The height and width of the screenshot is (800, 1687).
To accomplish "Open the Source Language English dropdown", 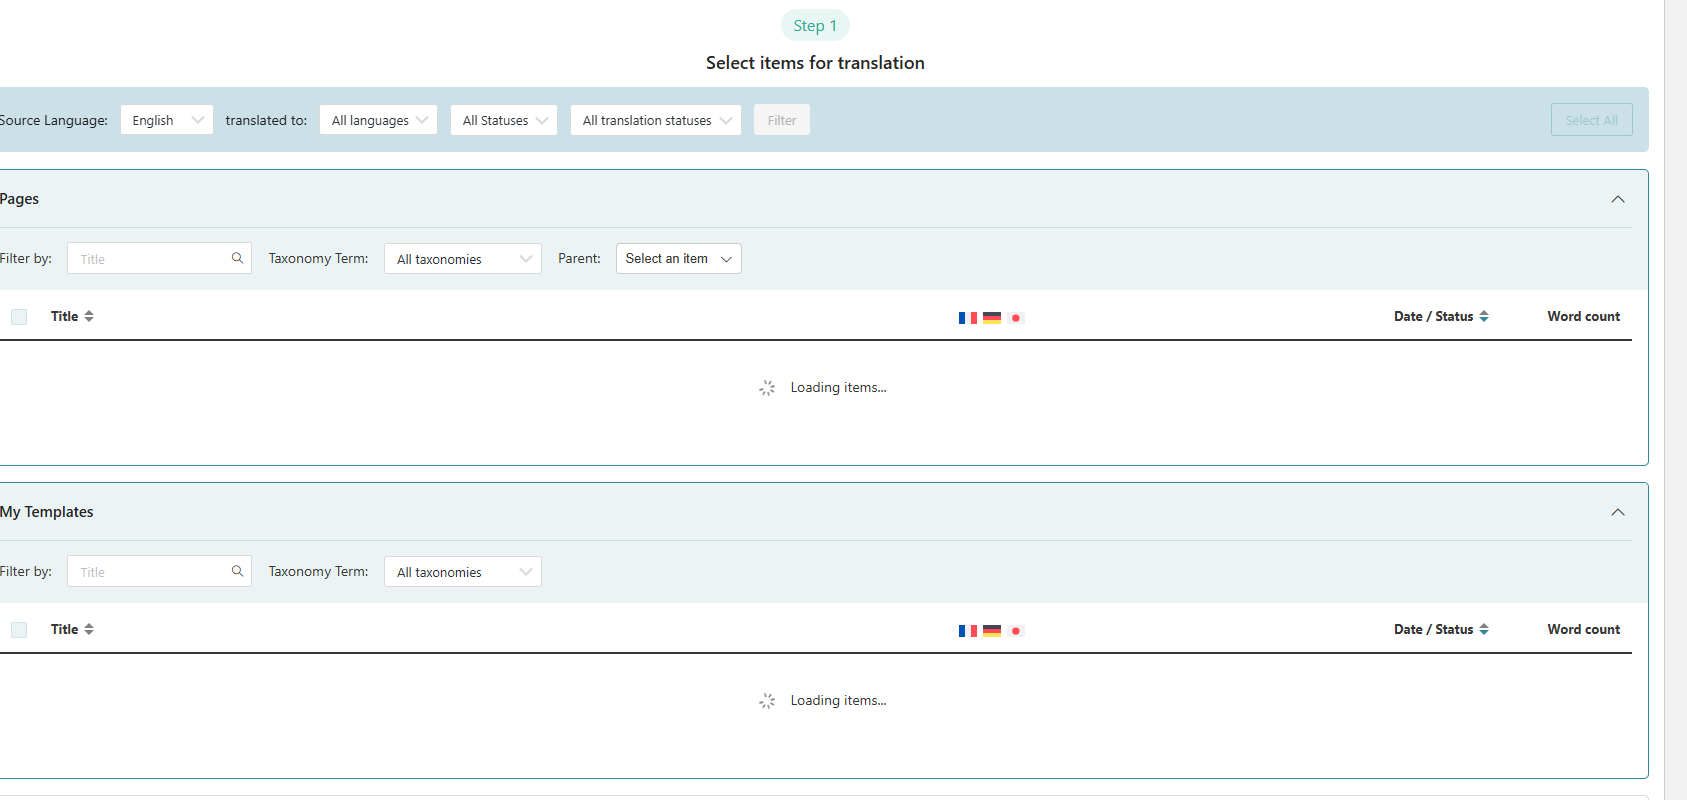I will tap(166, 120).
